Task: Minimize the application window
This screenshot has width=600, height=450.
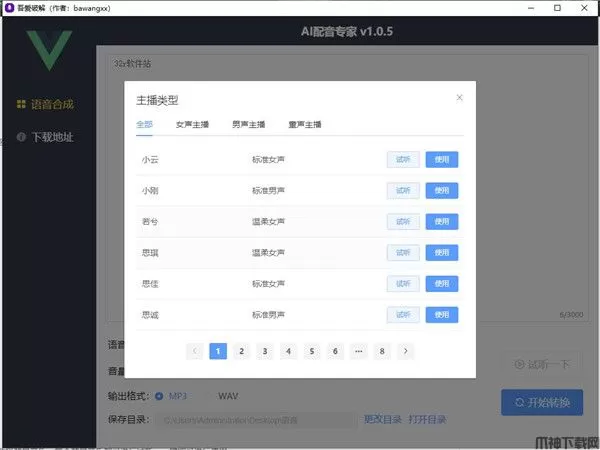Action: (531, 8)
